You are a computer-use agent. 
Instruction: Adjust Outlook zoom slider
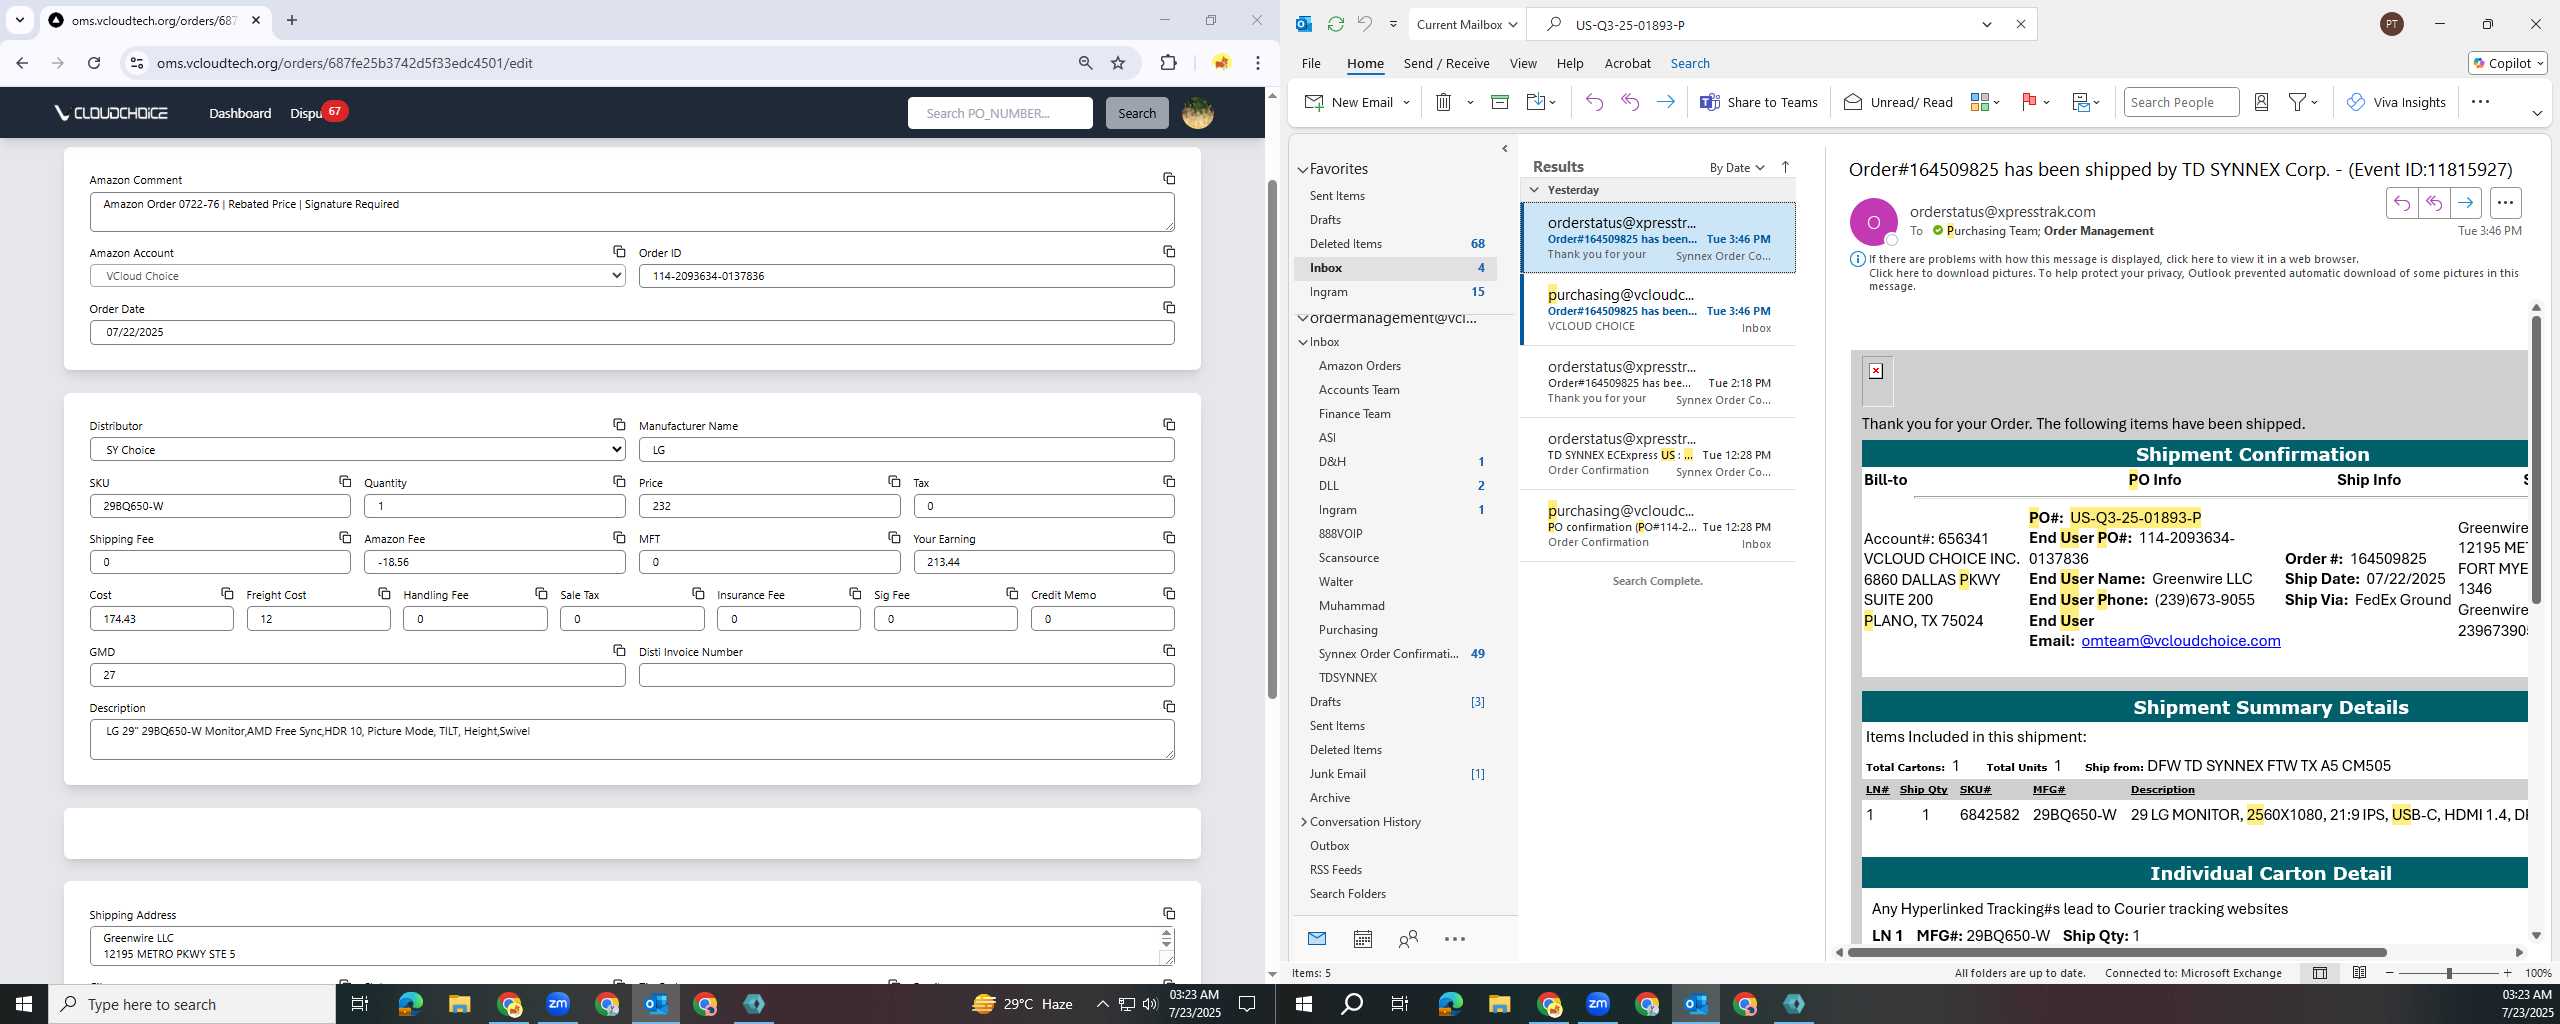[x=2448, y=973]
